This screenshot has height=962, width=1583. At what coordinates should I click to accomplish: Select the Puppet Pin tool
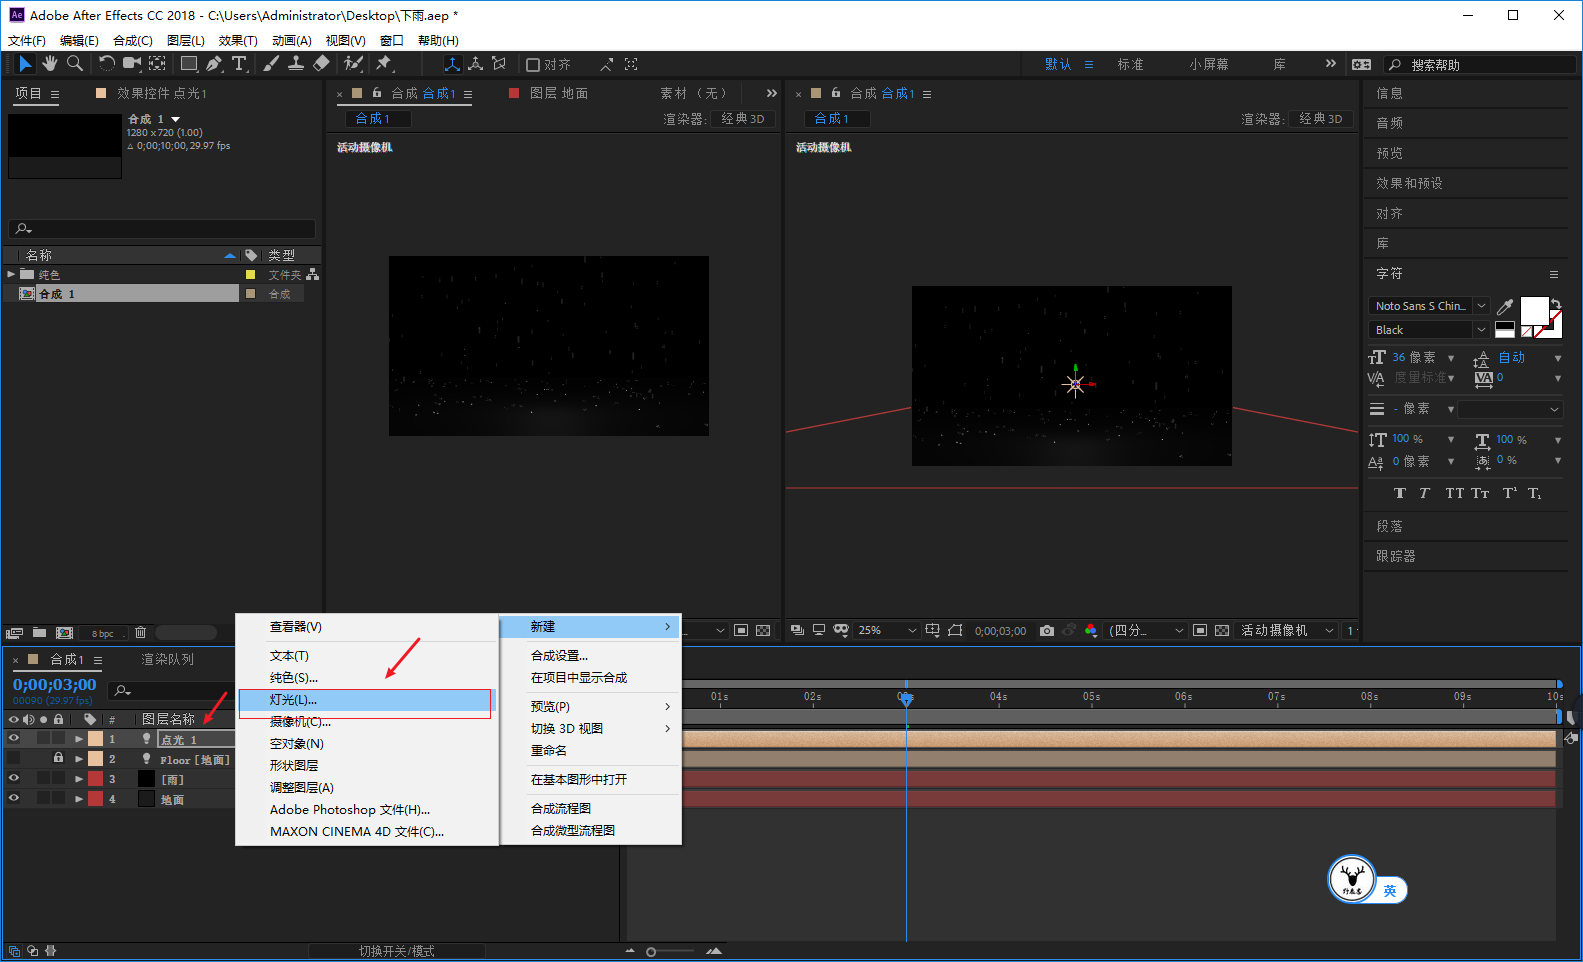tap(384, 64)
